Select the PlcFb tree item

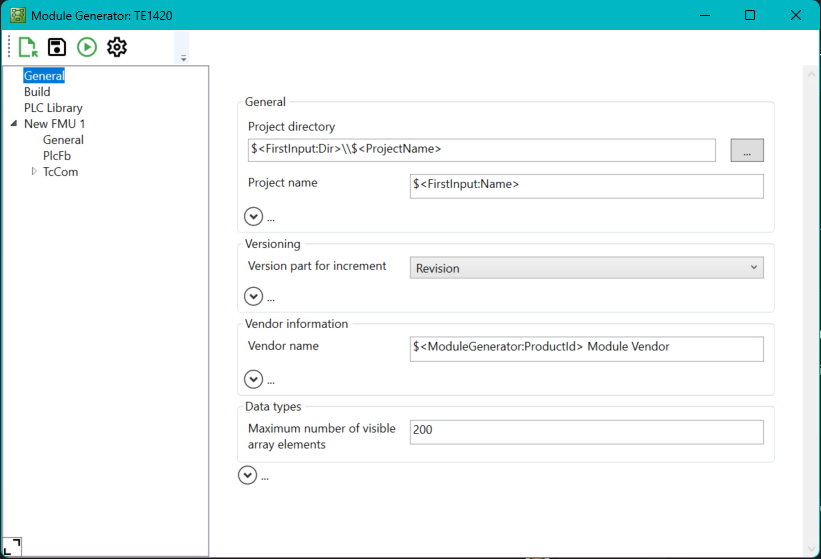click(57, 156)
